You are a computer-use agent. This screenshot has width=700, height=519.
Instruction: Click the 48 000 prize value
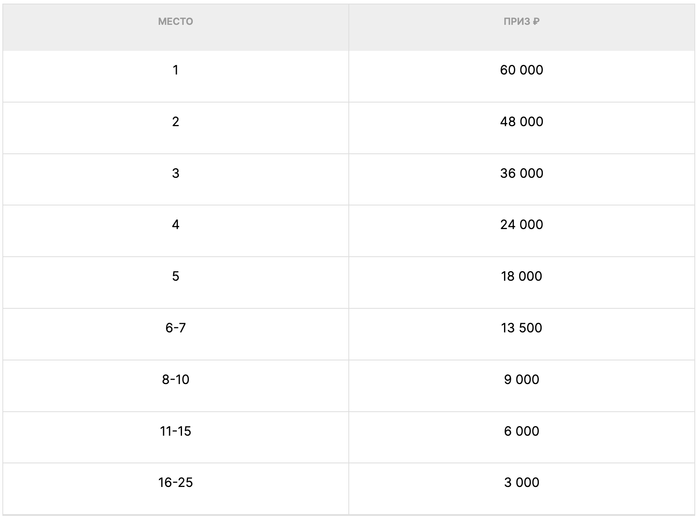point(521,122)
